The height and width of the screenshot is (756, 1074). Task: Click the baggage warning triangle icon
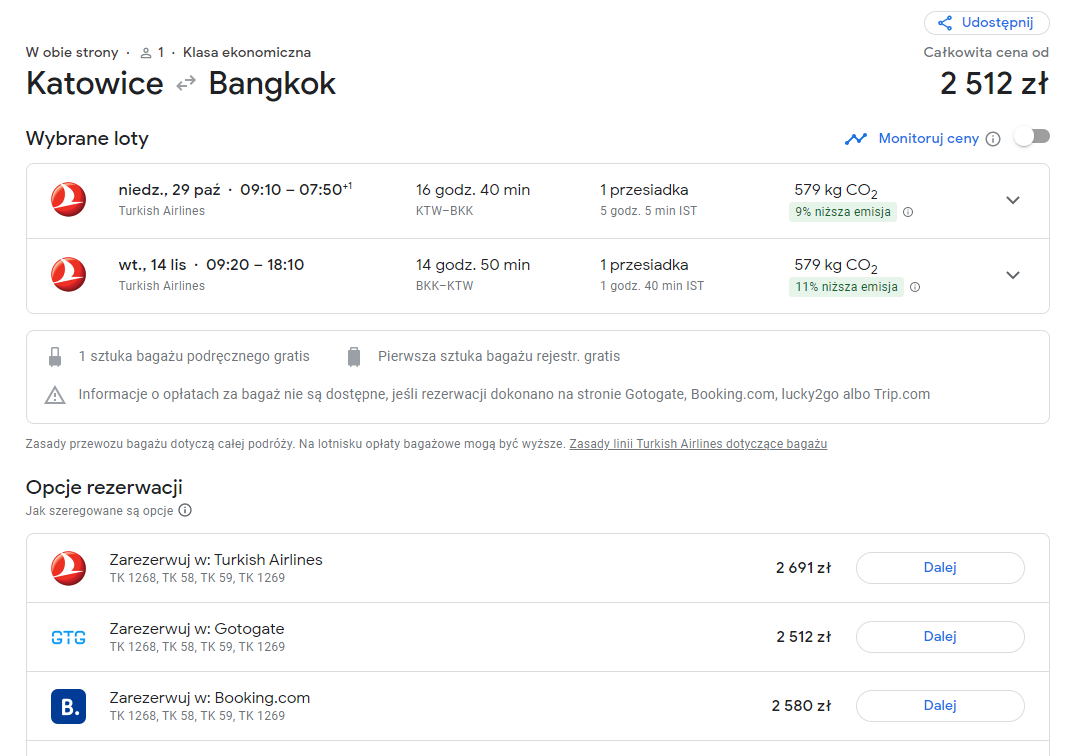coord(55,395)
